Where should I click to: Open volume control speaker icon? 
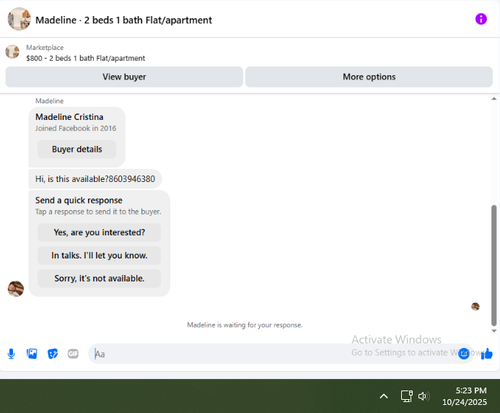(424, 396)
